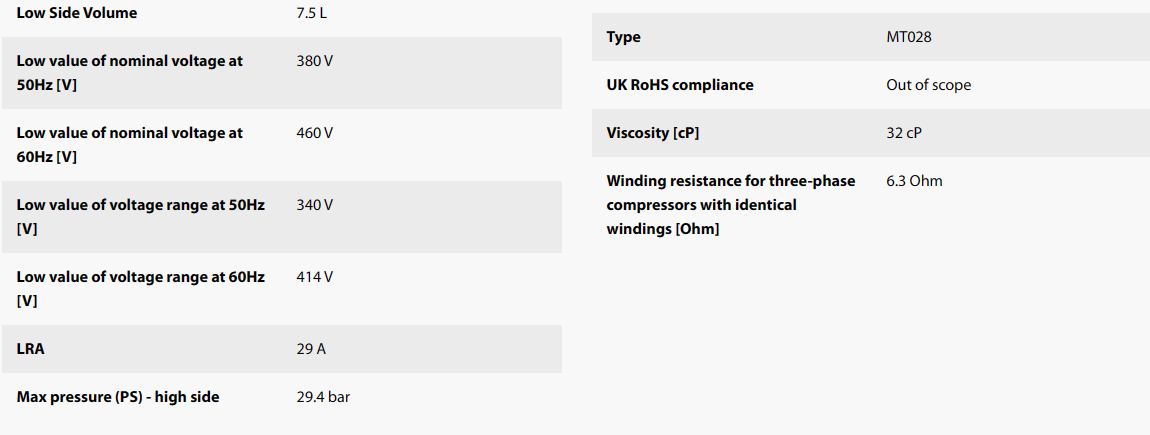The width and height of the screenshot is (1150, 435).
Task: Click Low value of nominal voltage at 50Hz label
Action: pyautogui.click(x=130, y=73)
